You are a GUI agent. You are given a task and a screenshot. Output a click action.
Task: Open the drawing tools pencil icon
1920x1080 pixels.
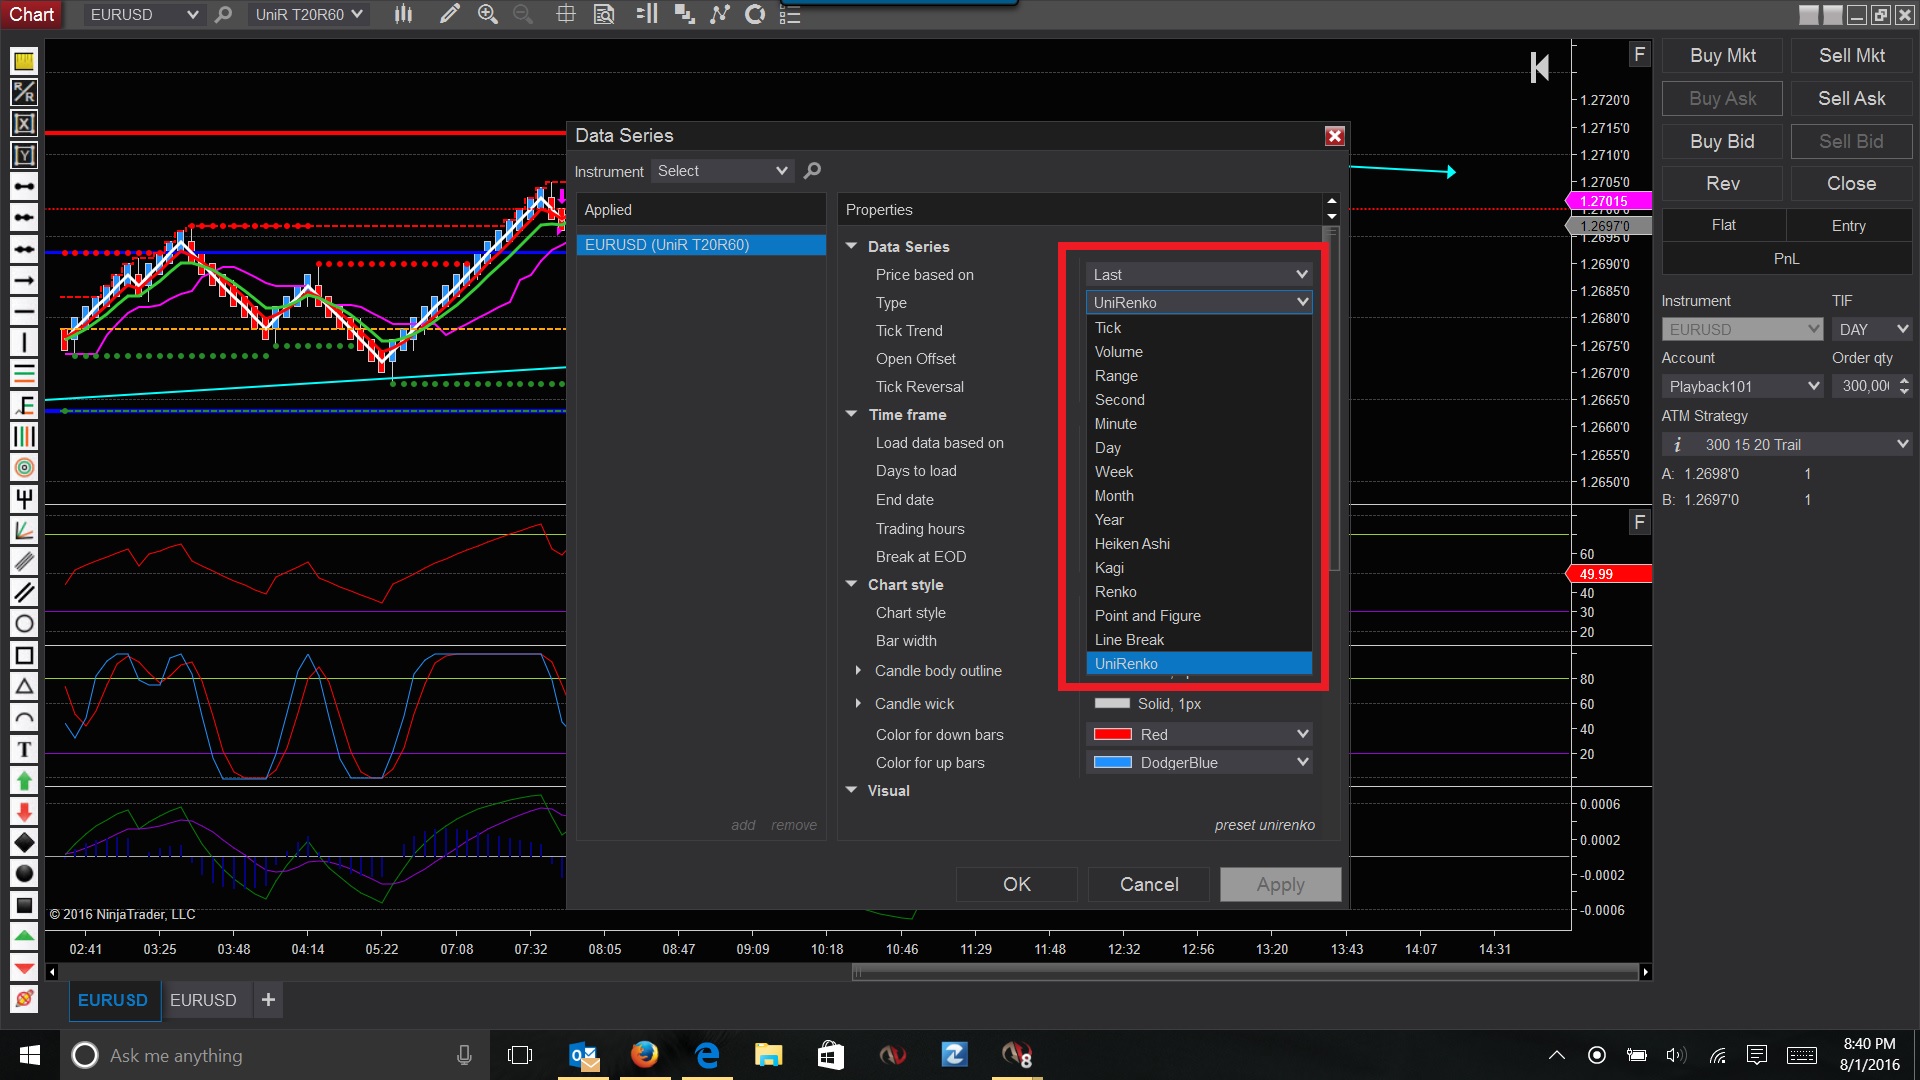pyautogui.click(x=450, y=14)
